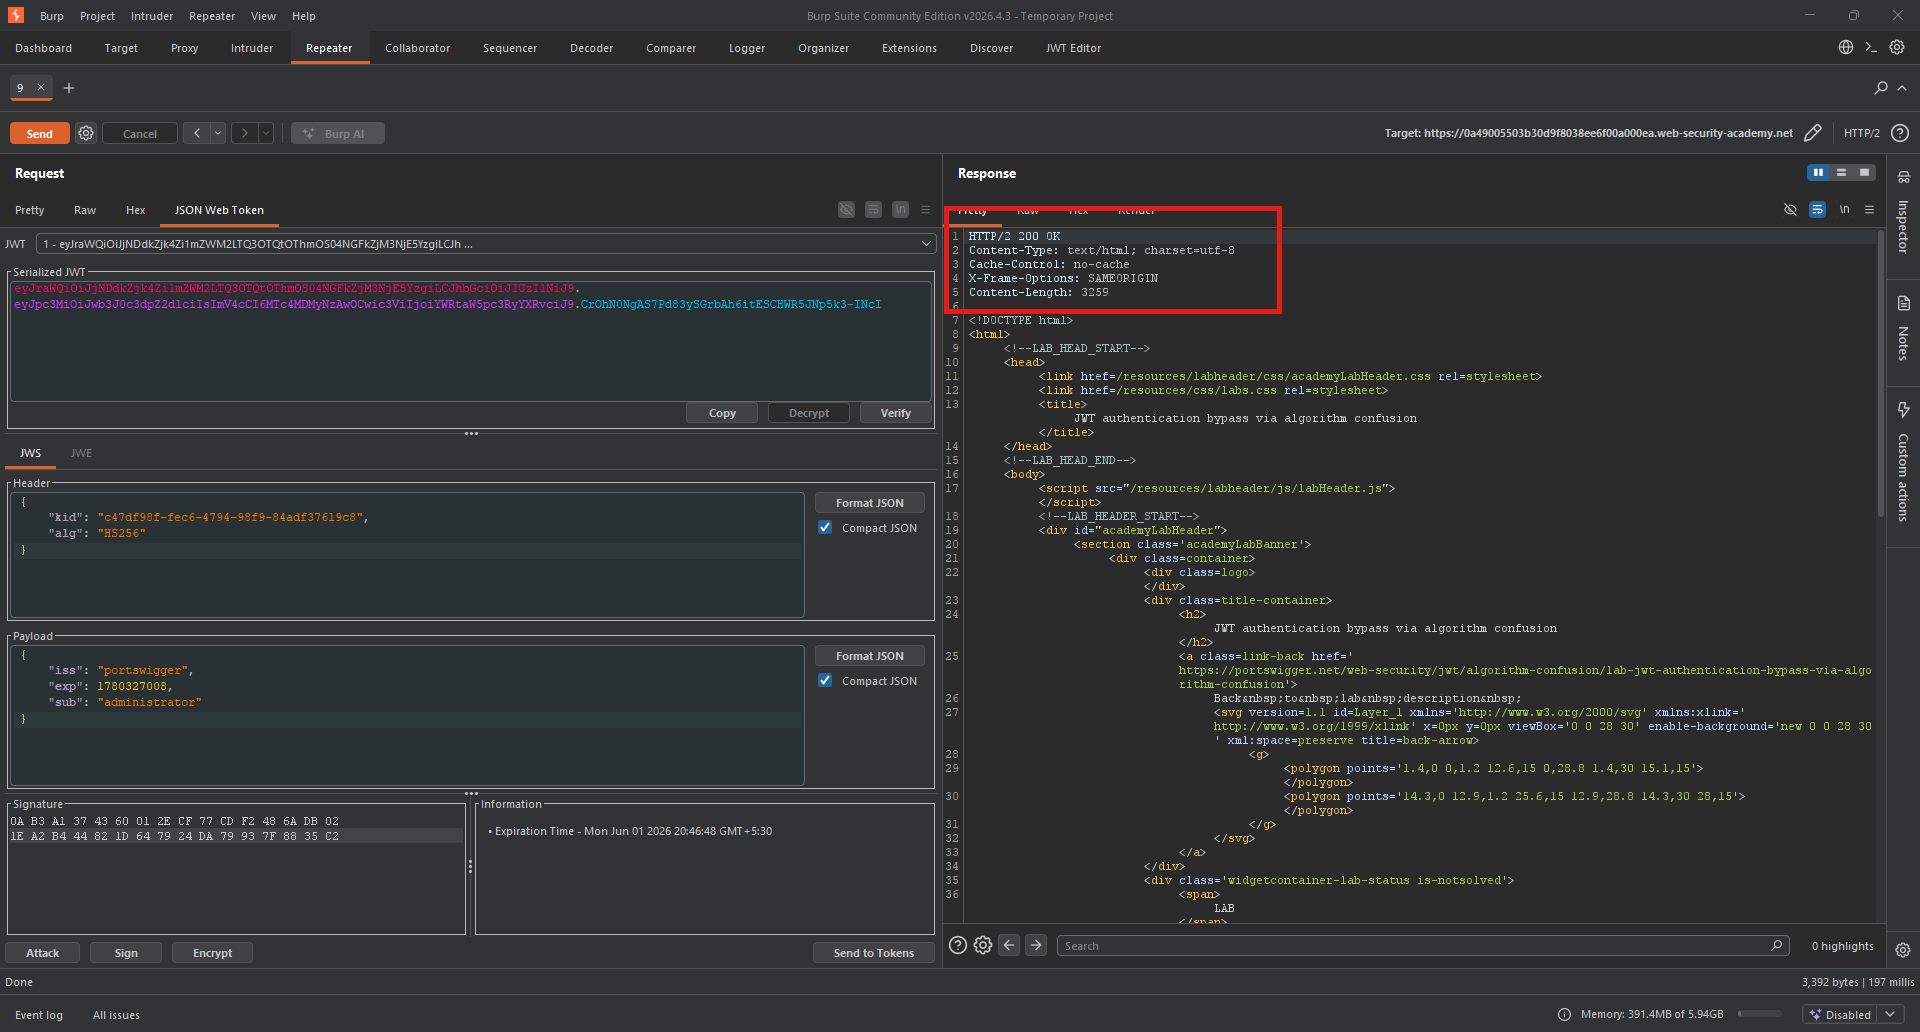Go back to previous request in history

coord(197,133)
